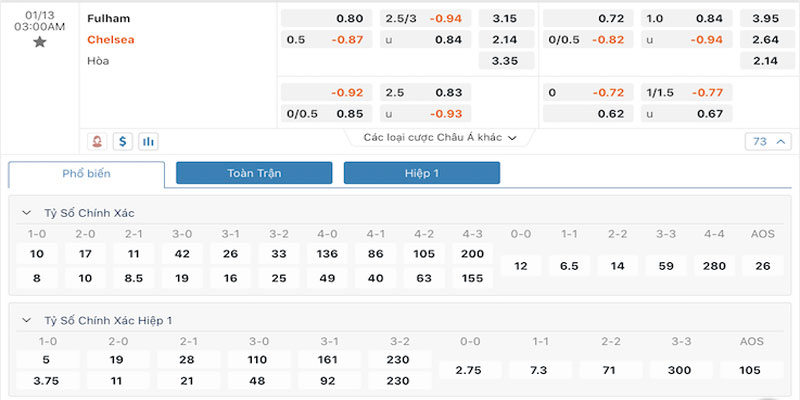This screenshot has width=800, height=400.
Task: Click the Chelsea team name
Action: [111, 39]
